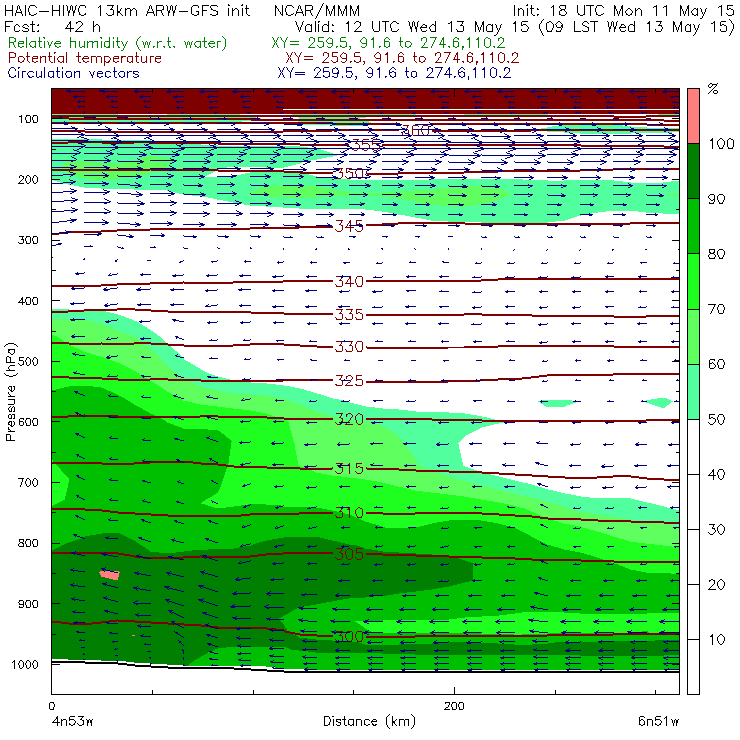Click the red potential temperature XY coordinates text
The image size is (740, 740).
pos(402,59)
